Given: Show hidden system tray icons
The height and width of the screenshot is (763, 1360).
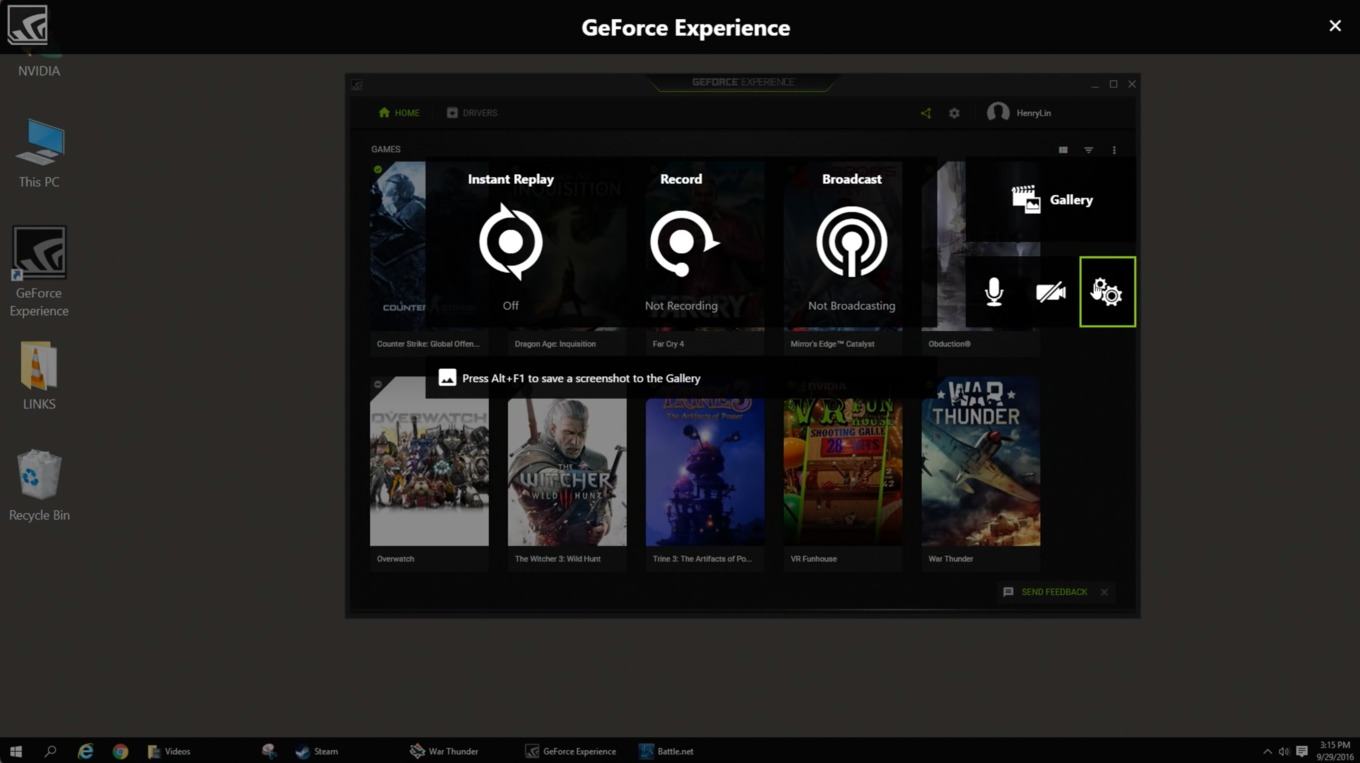Looking at the screenshot, I should tap(1267, 751).
